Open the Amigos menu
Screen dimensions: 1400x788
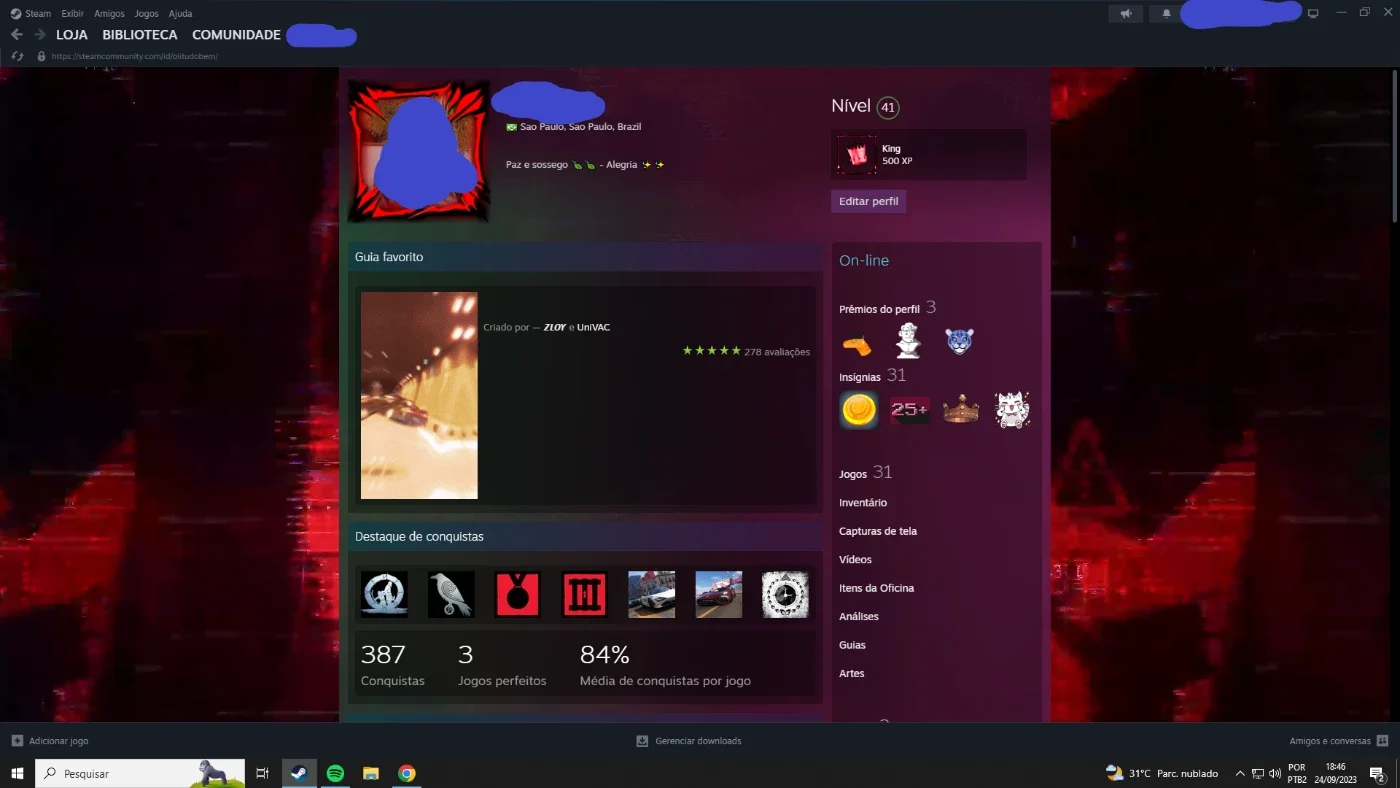109,14
